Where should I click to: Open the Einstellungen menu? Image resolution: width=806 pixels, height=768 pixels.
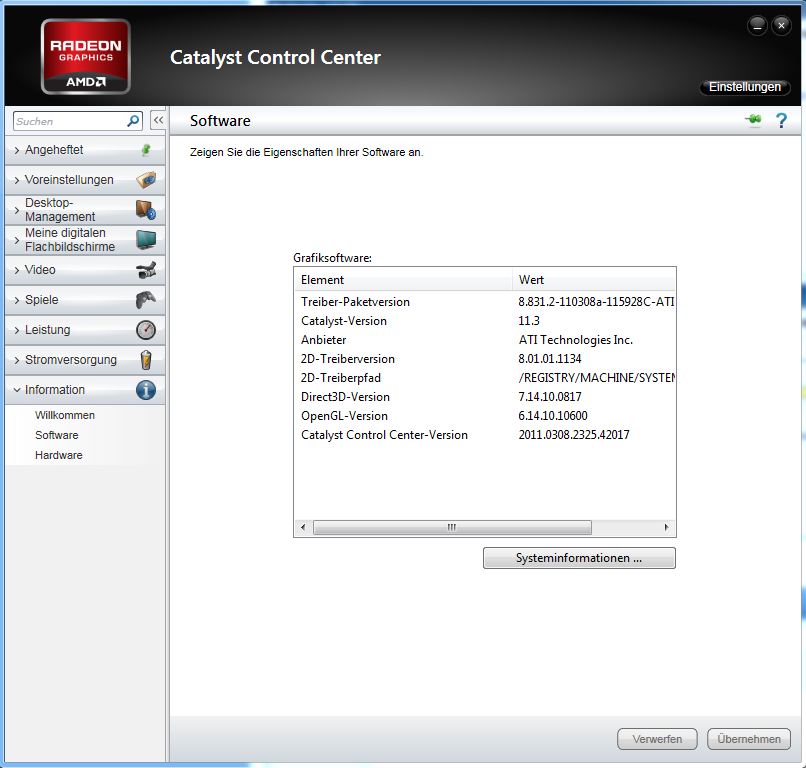744,87
